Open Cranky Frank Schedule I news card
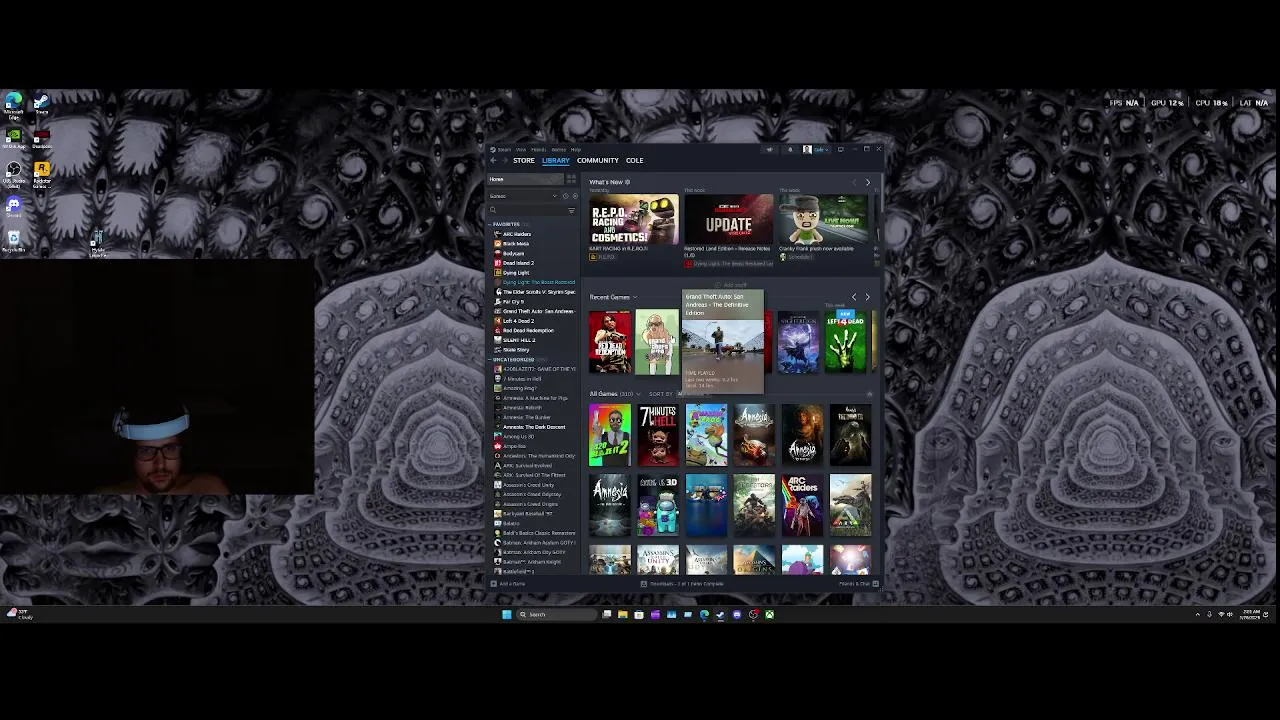 [823, 219]
